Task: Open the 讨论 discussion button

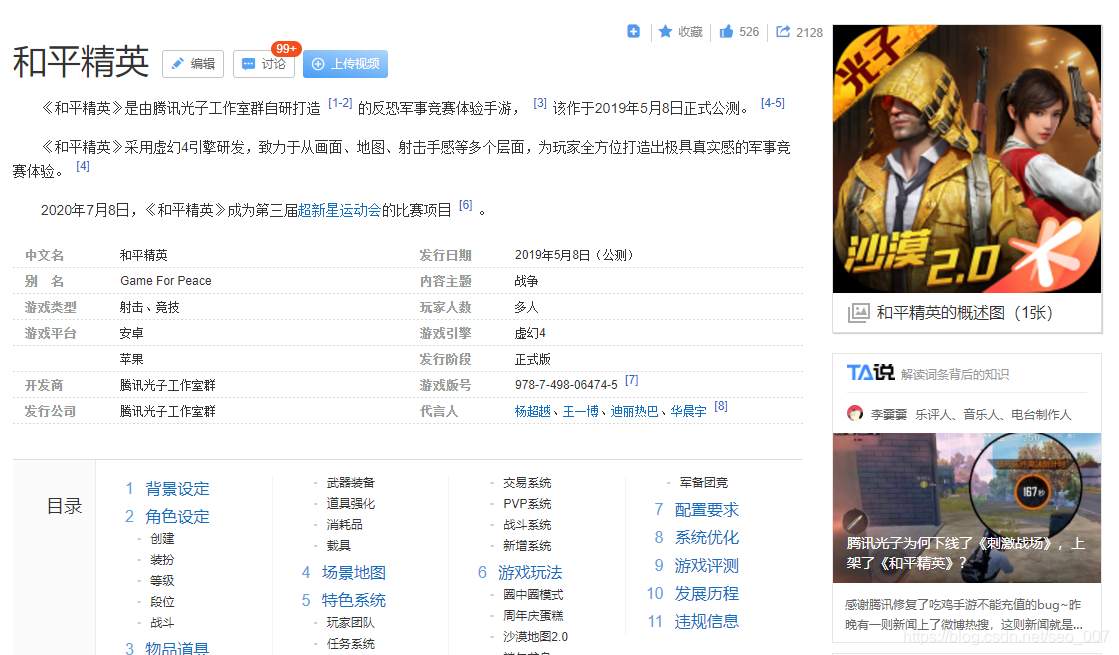Action: [x=264, y=64]
